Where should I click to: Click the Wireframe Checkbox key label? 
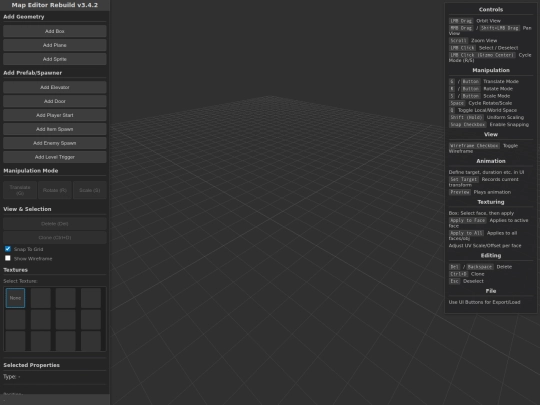point(474,146)
